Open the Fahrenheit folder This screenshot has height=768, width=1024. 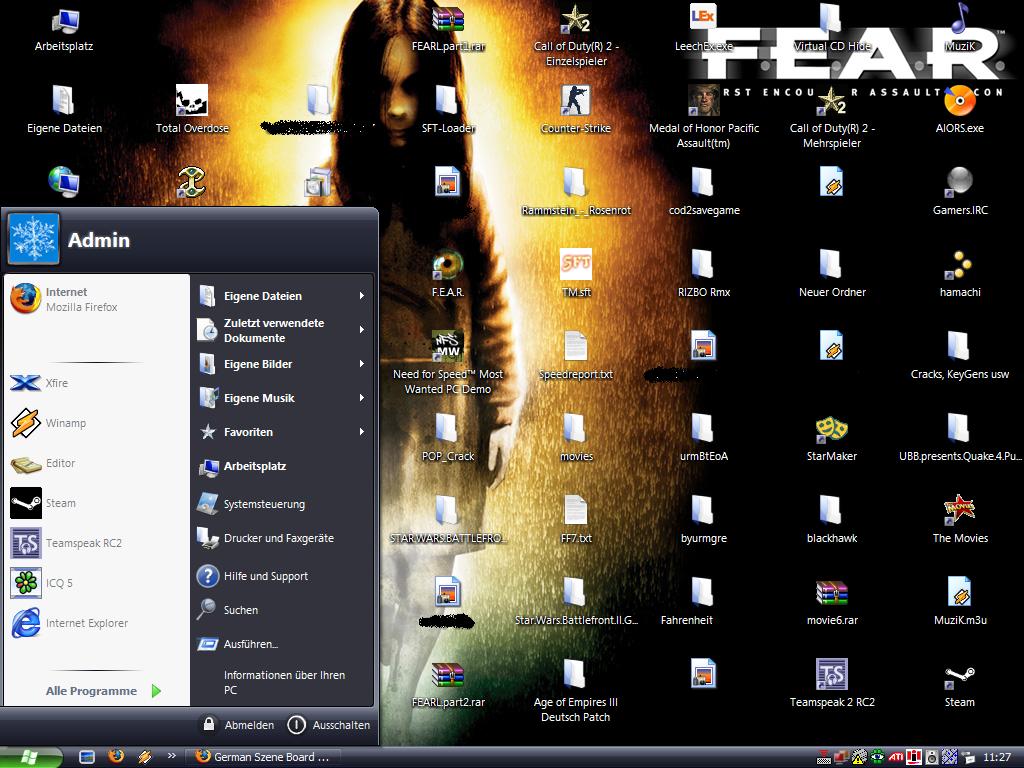tap(689, 603)
